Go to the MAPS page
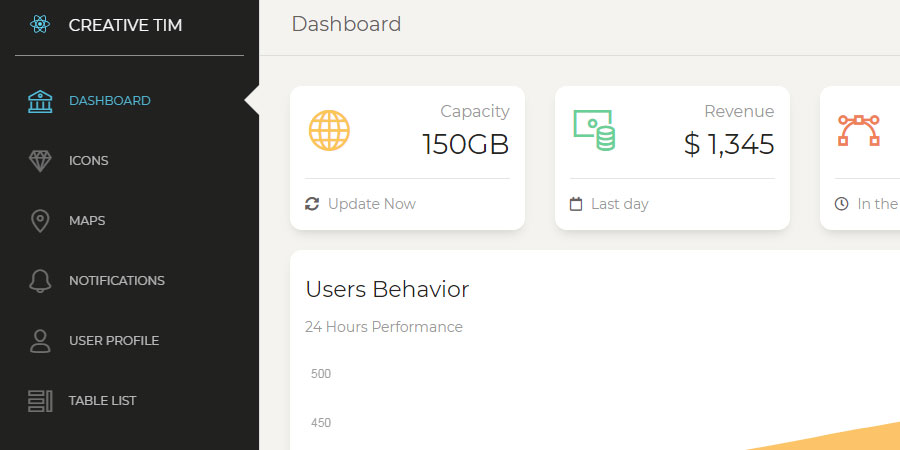 coord(87,221)
